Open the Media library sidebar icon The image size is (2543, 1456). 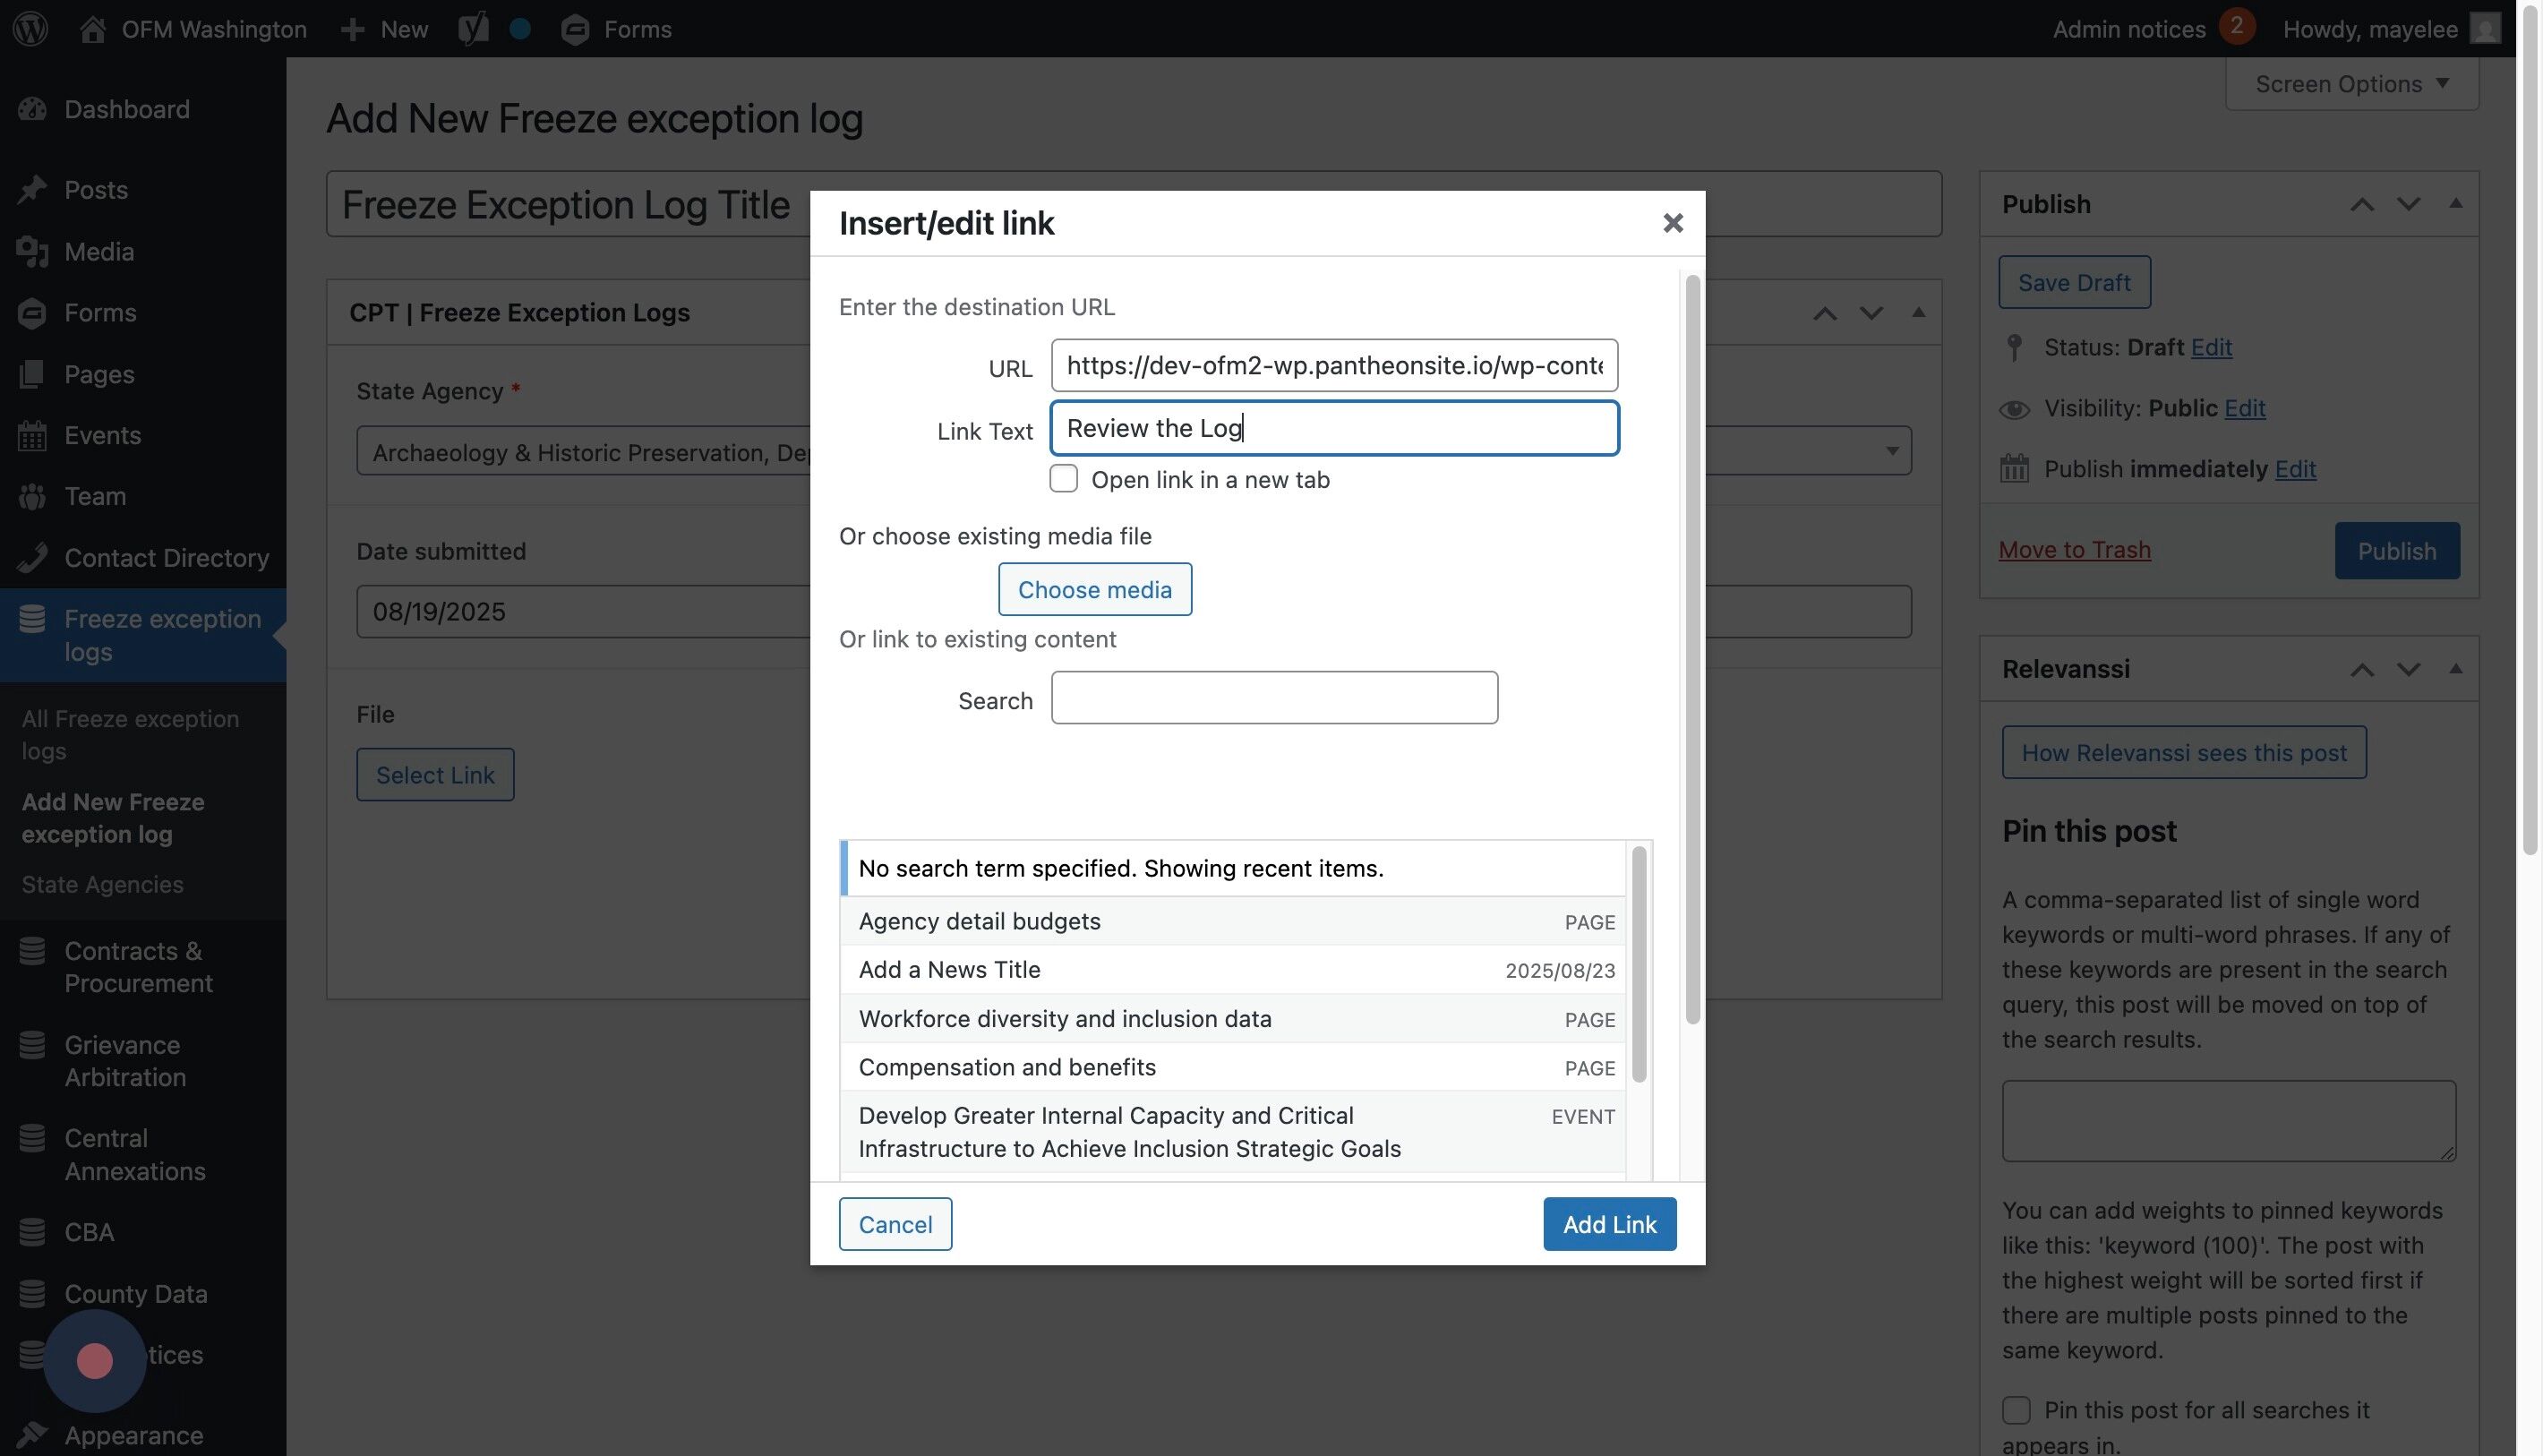(x=32, y=252)
